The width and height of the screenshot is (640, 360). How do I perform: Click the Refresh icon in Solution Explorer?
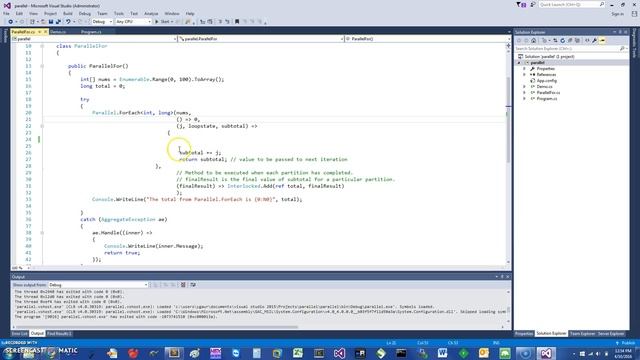(562, 40)
